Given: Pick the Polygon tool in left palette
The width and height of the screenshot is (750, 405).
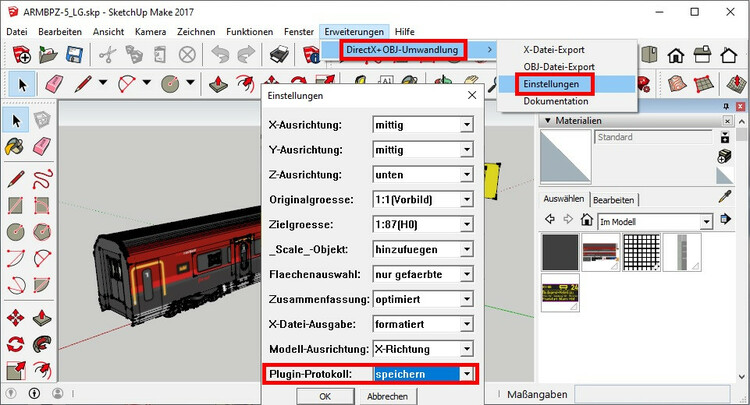Looking at the screenshot, I should point(42,232).
